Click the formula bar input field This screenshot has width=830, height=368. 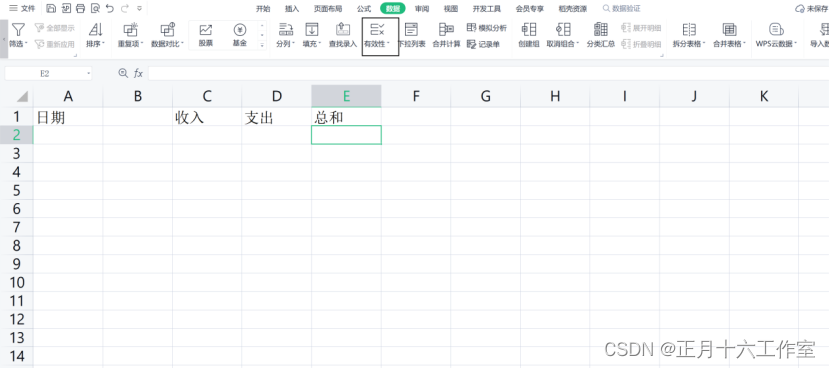click(487, 74)
